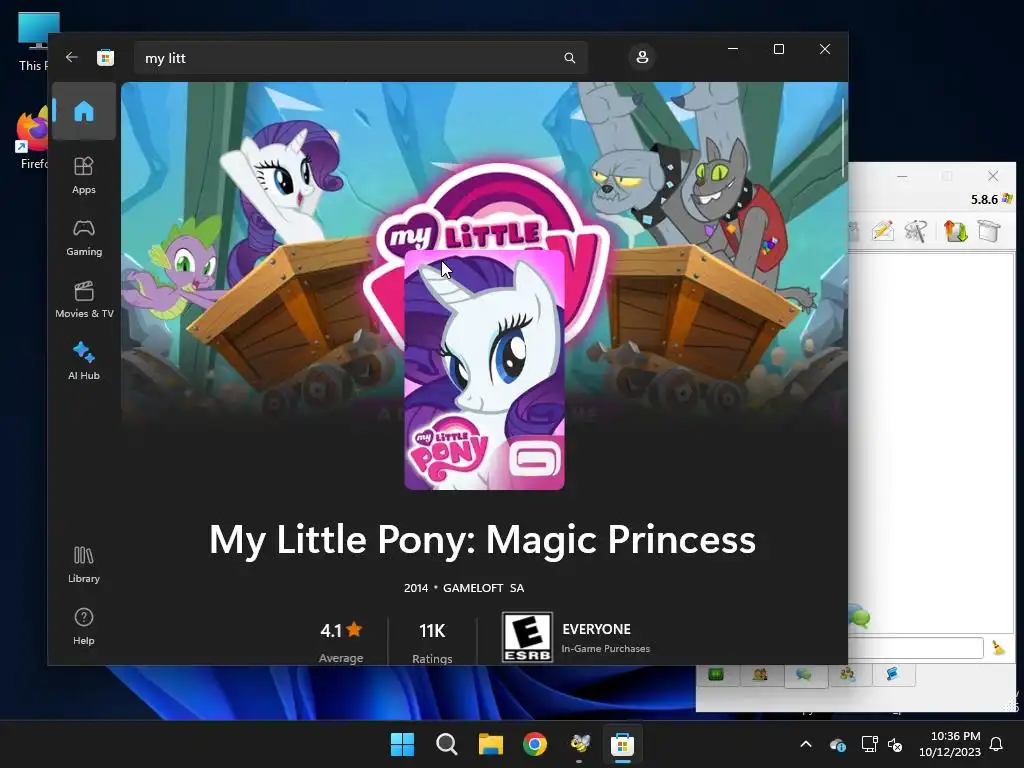Launch Google Chrome from the taskbar
Viewport: 1024px width, 768px height.
535,744
